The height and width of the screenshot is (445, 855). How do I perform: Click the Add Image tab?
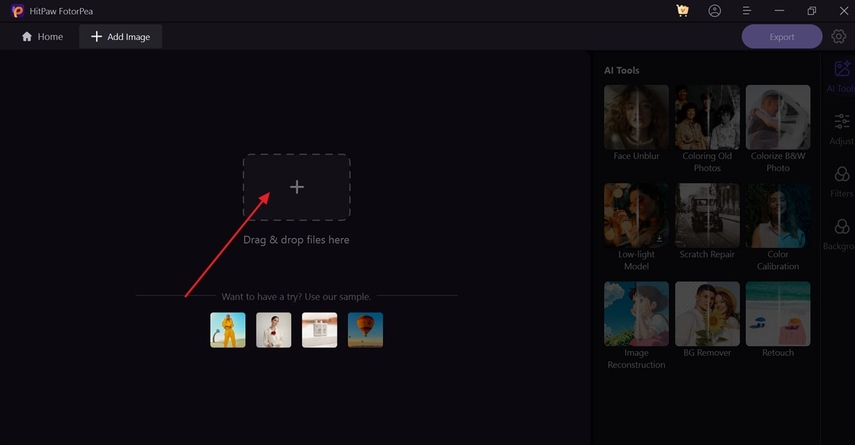click(x=120, y=37)
